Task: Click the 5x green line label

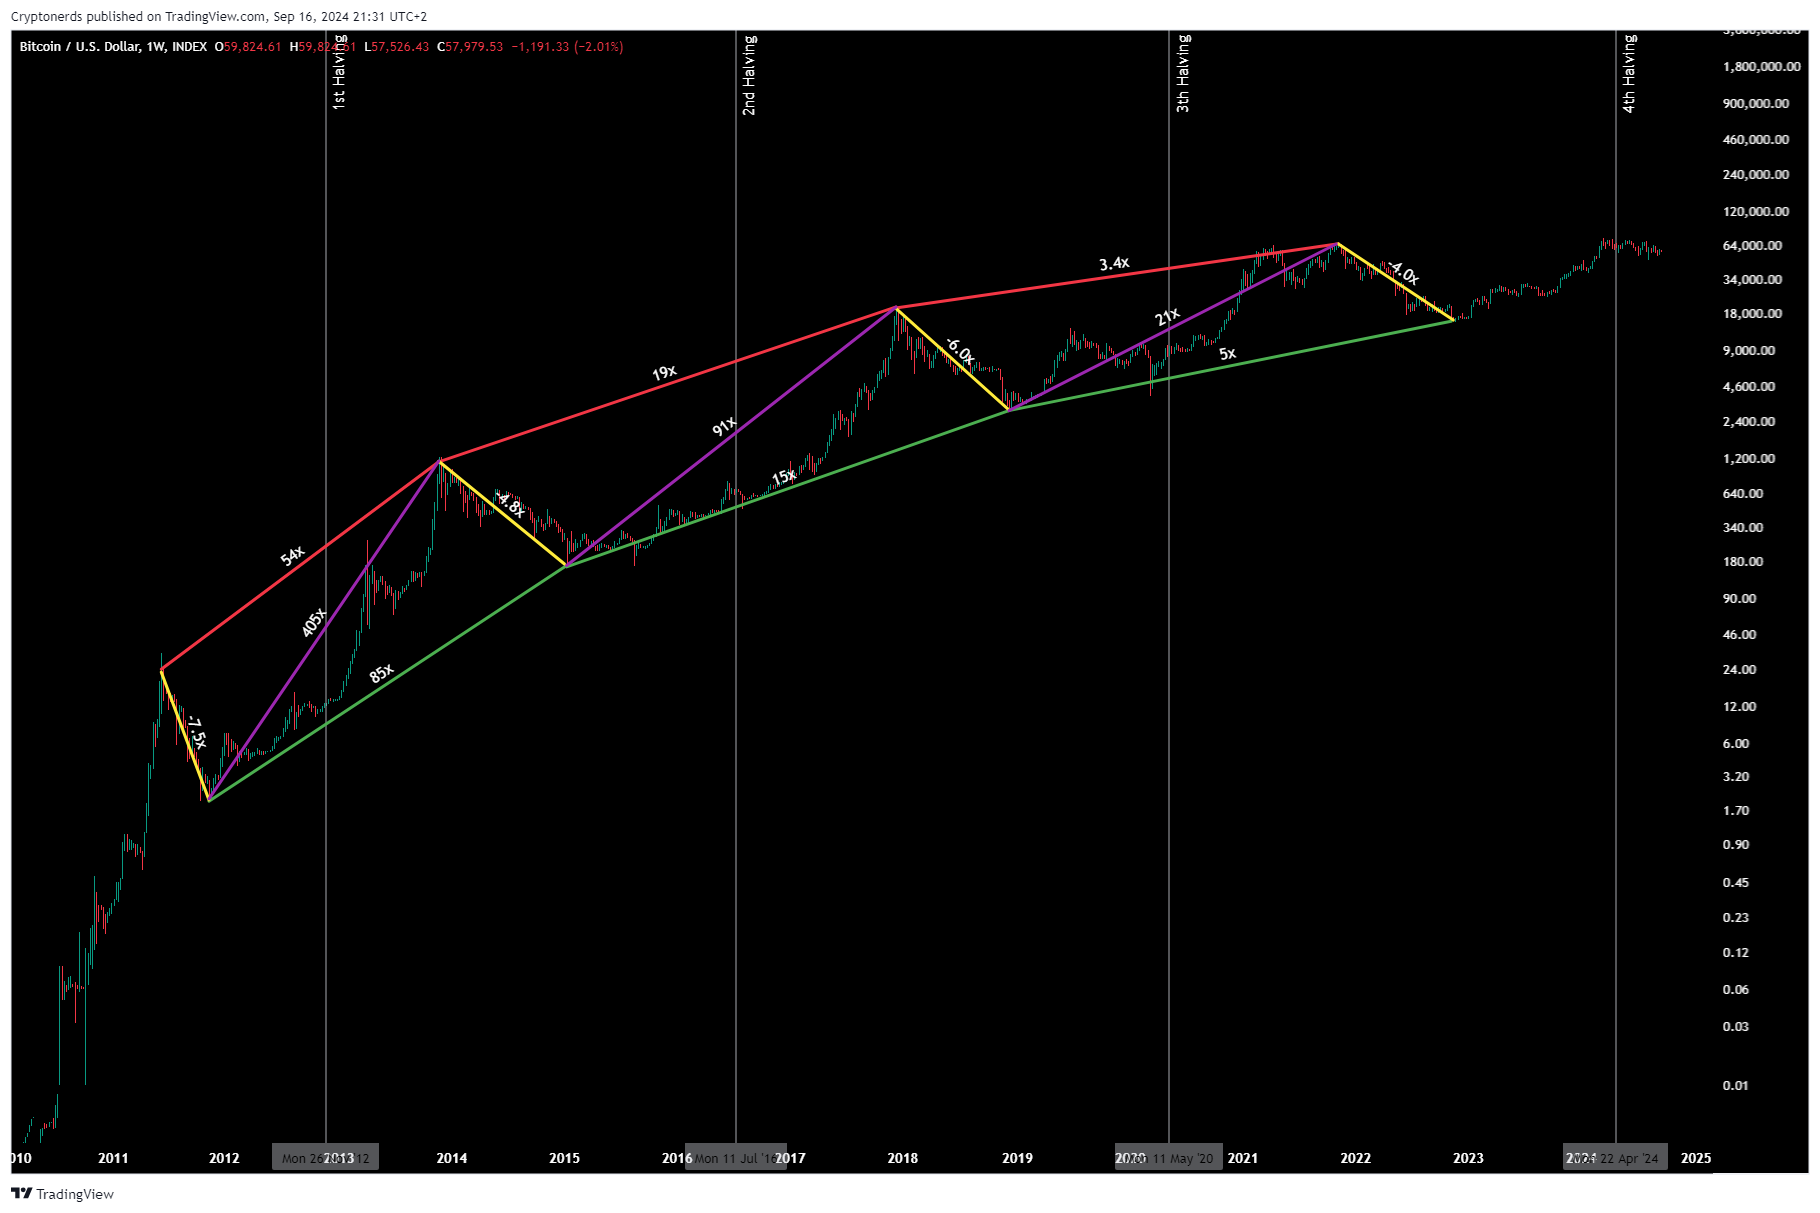Action: pyautogui.click(x=1227, y=353)
